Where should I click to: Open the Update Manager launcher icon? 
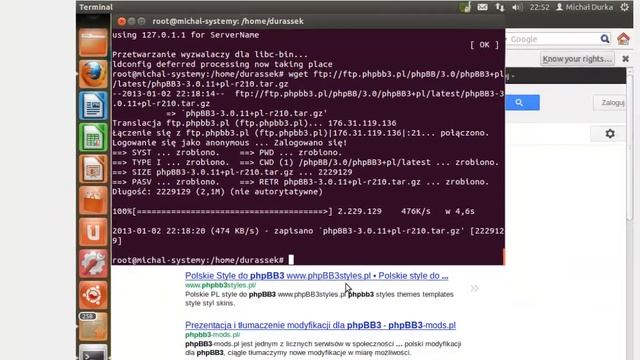tap(93, 295)
